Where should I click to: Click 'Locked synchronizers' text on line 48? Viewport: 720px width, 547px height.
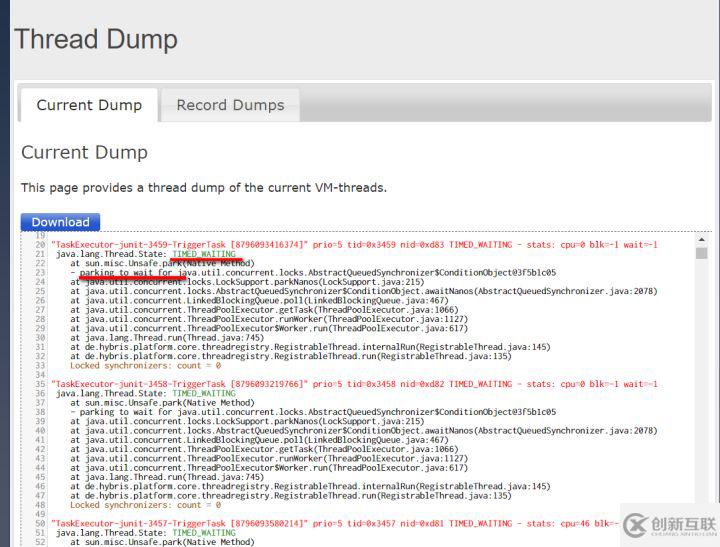(121, 505)
